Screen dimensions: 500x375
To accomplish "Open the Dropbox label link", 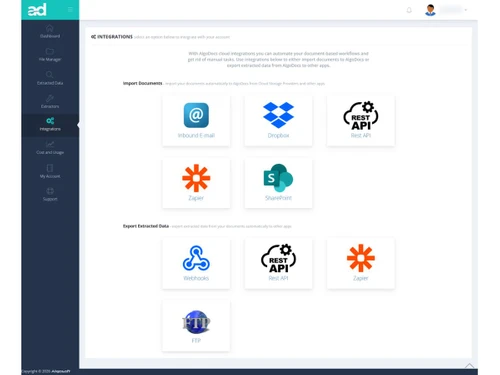I will point(278,135).
